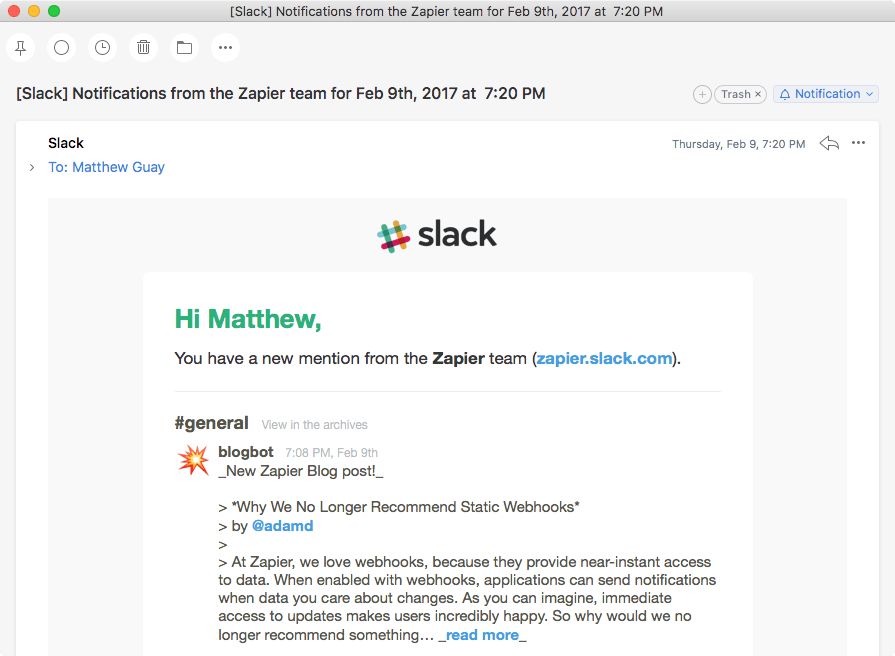The image size is (895, 656).
Task: Remove the Trash label with its x
Action: 758,93
